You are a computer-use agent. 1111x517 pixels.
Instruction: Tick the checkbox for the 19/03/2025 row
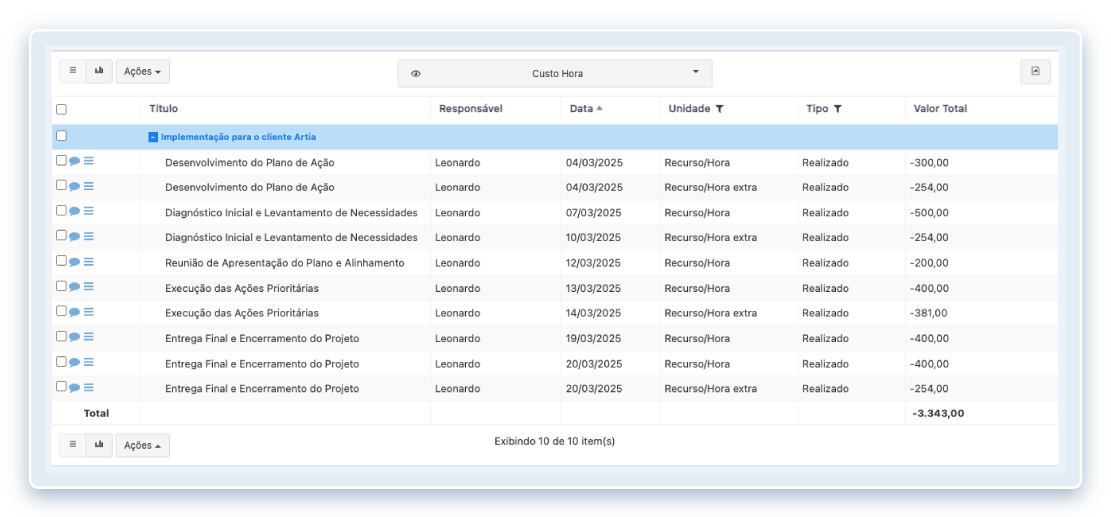click(62, 337)
